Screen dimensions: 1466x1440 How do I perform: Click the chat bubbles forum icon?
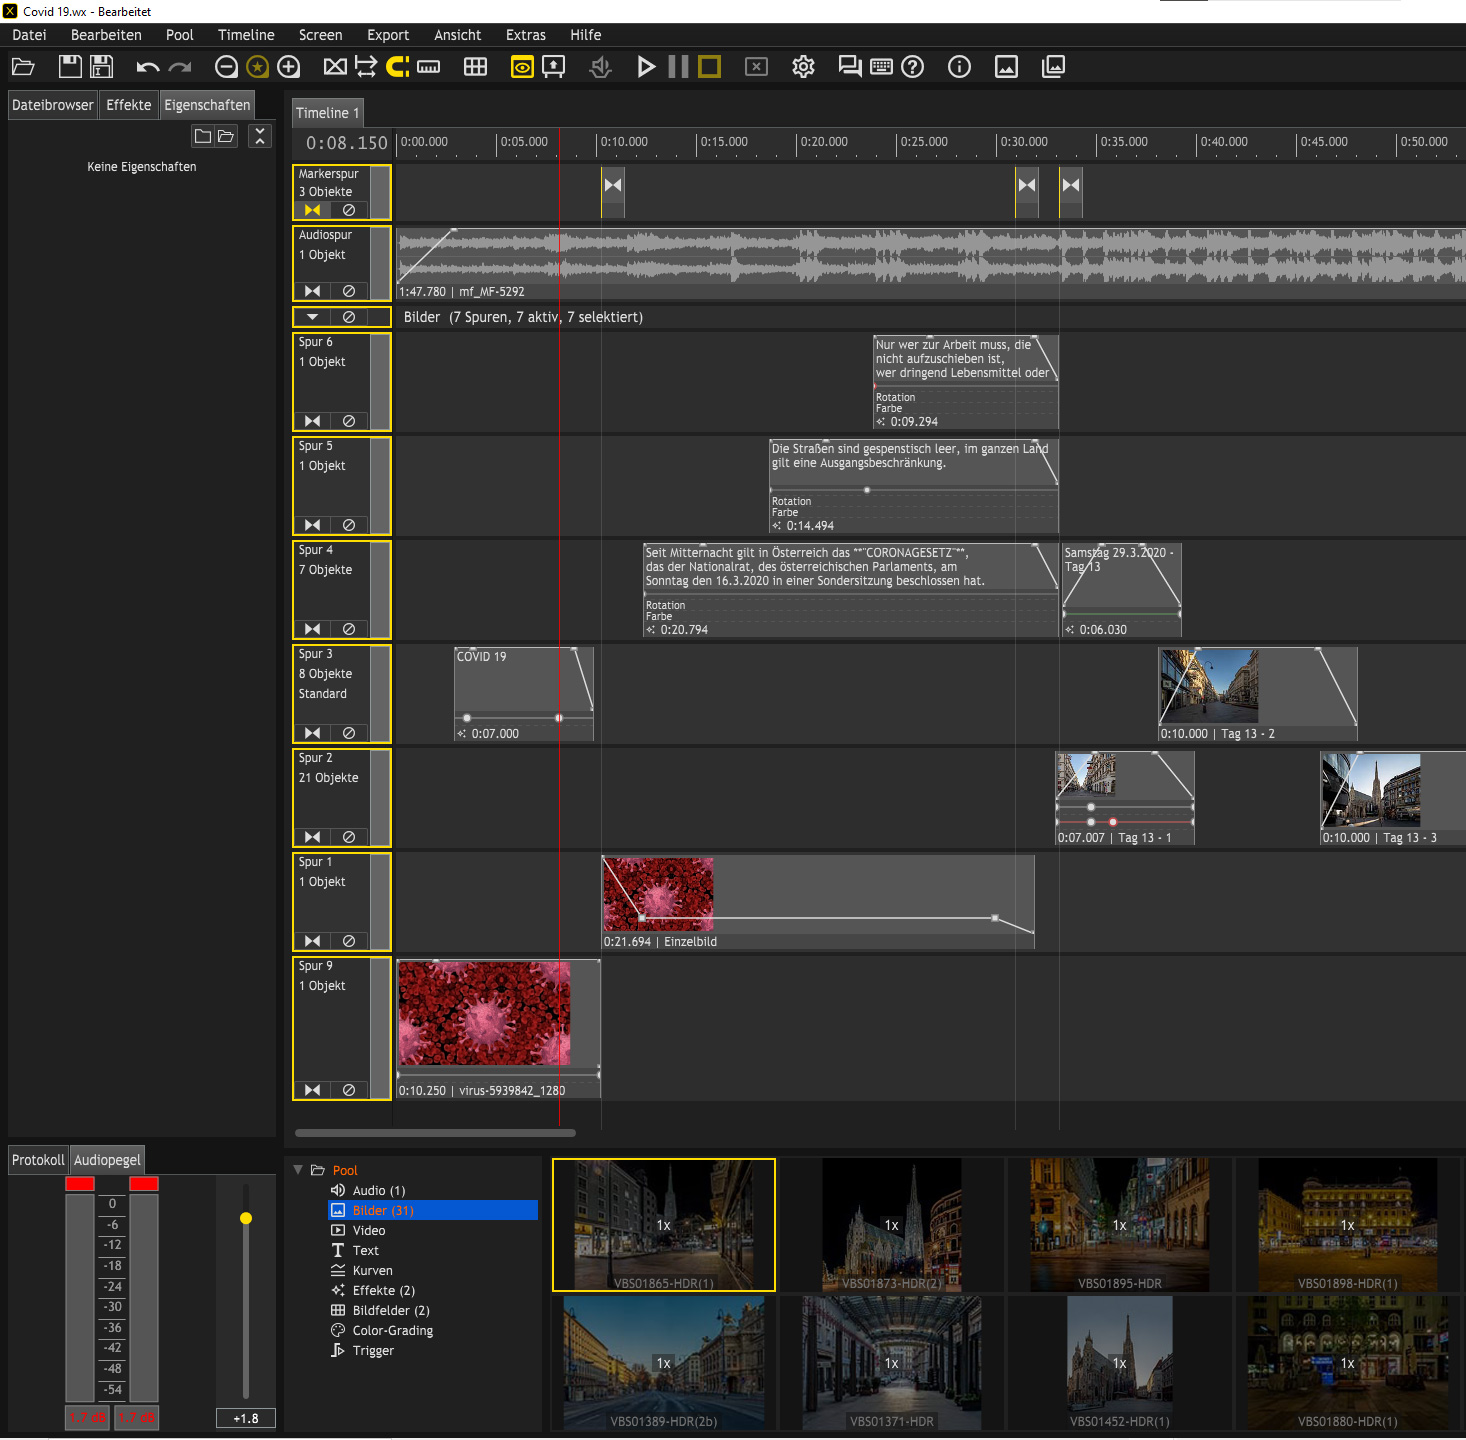click(x=850, y=67)
